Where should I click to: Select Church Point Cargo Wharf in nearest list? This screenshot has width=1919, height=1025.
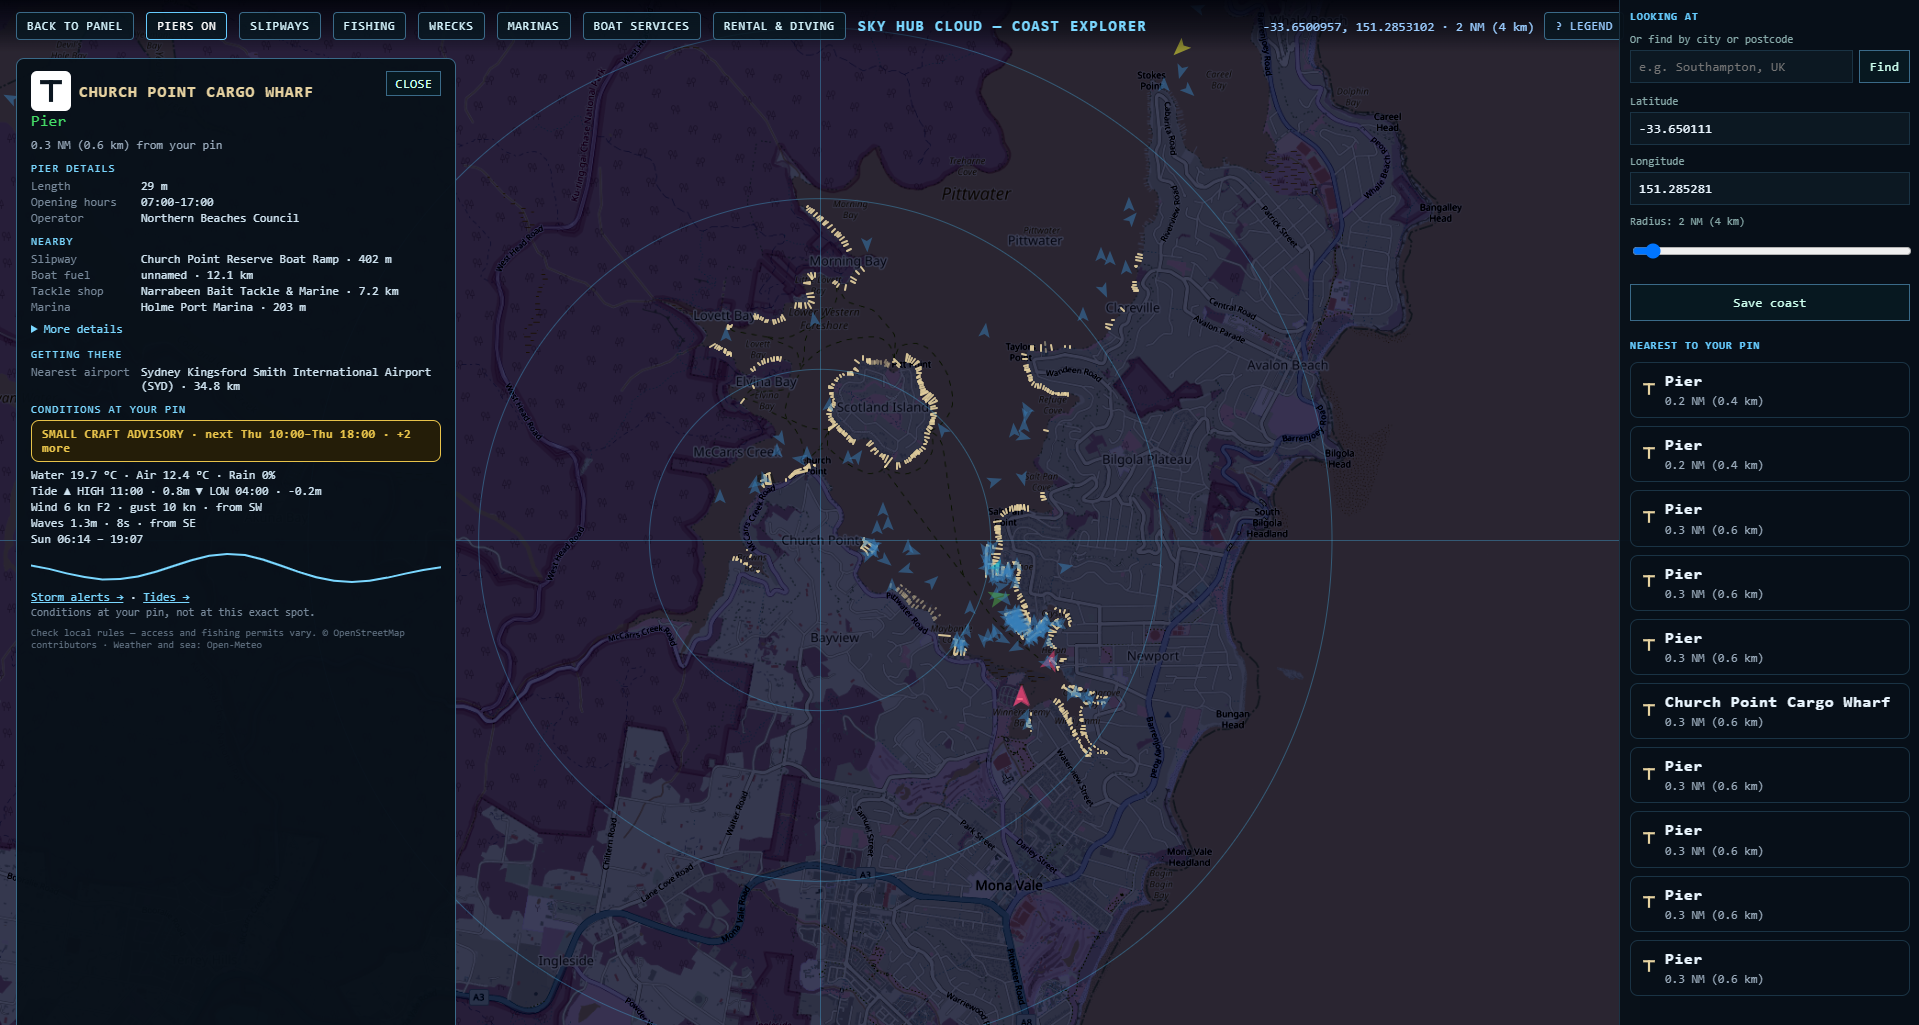(x=1769, y=711)
